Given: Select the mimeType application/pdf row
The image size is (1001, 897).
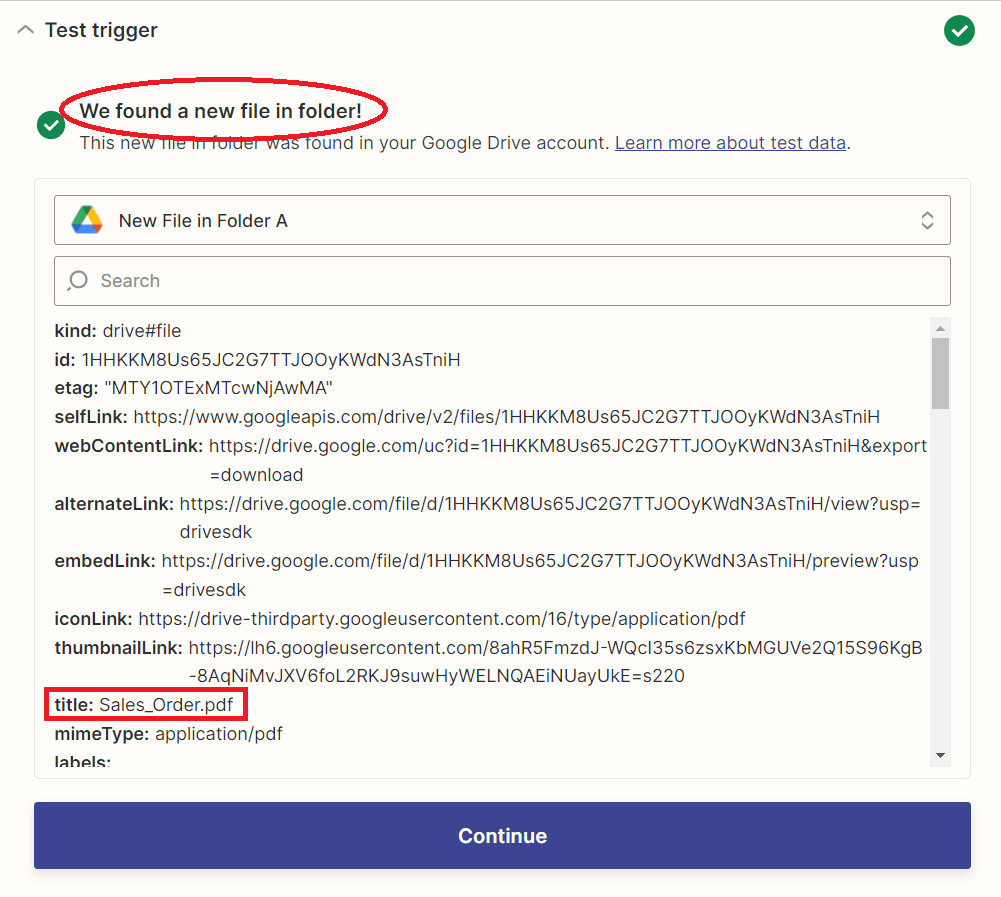Looking at the screenshot, I should pyautogui.click(x=168, y=734).
